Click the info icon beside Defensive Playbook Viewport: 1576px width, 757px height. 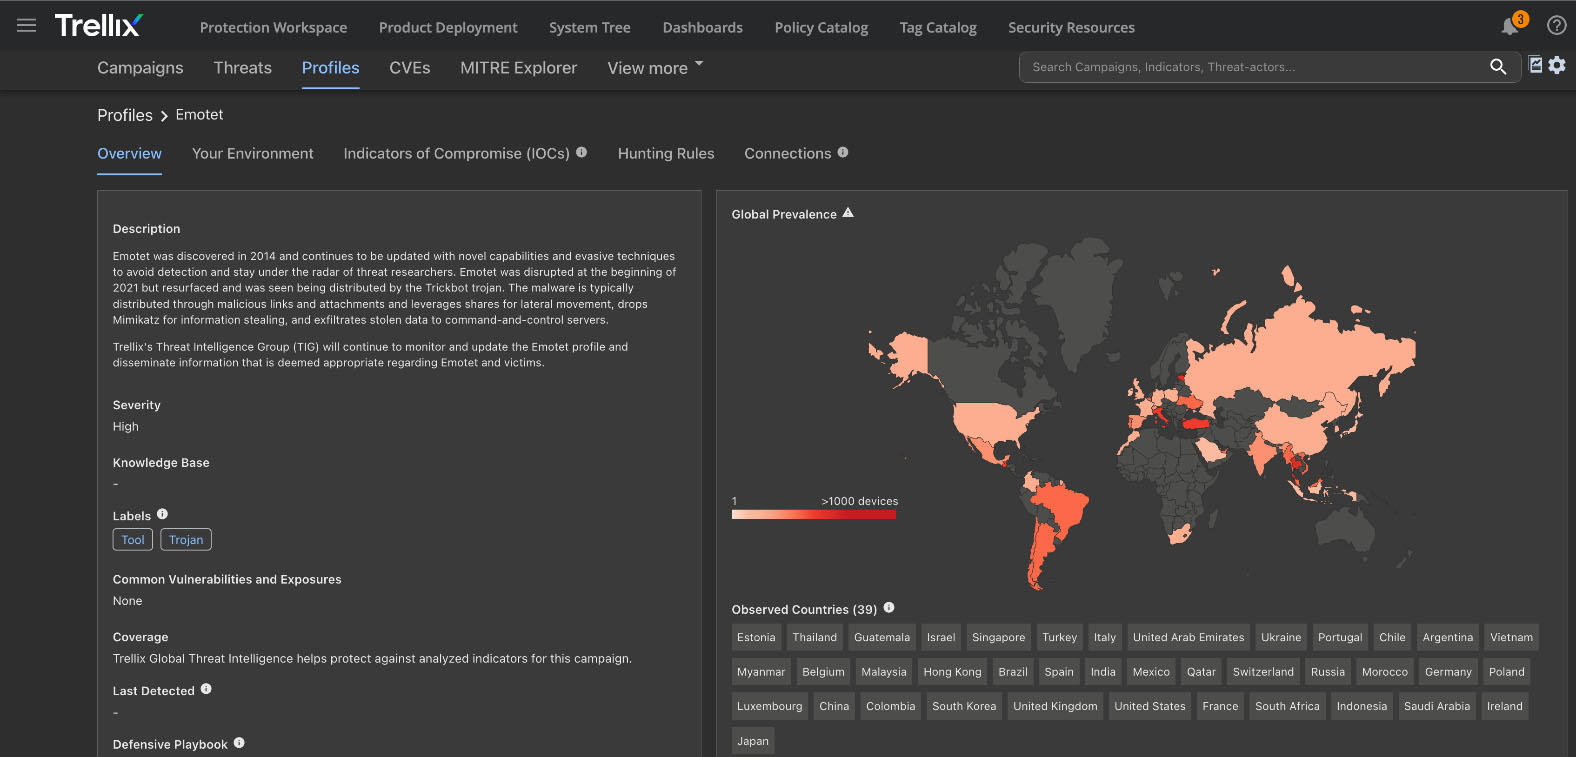pyautogui.click(x=239, y=743)
